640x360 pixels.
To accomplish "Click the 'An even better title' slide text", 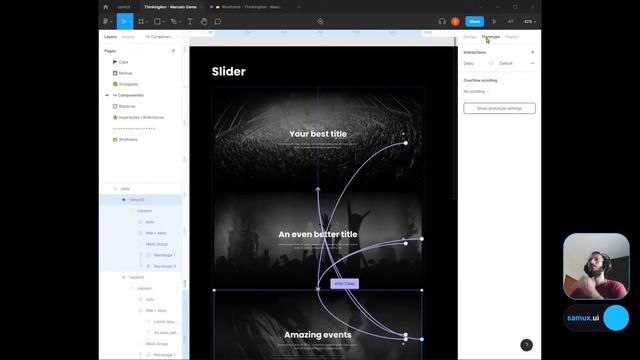I will coord(318,234).
